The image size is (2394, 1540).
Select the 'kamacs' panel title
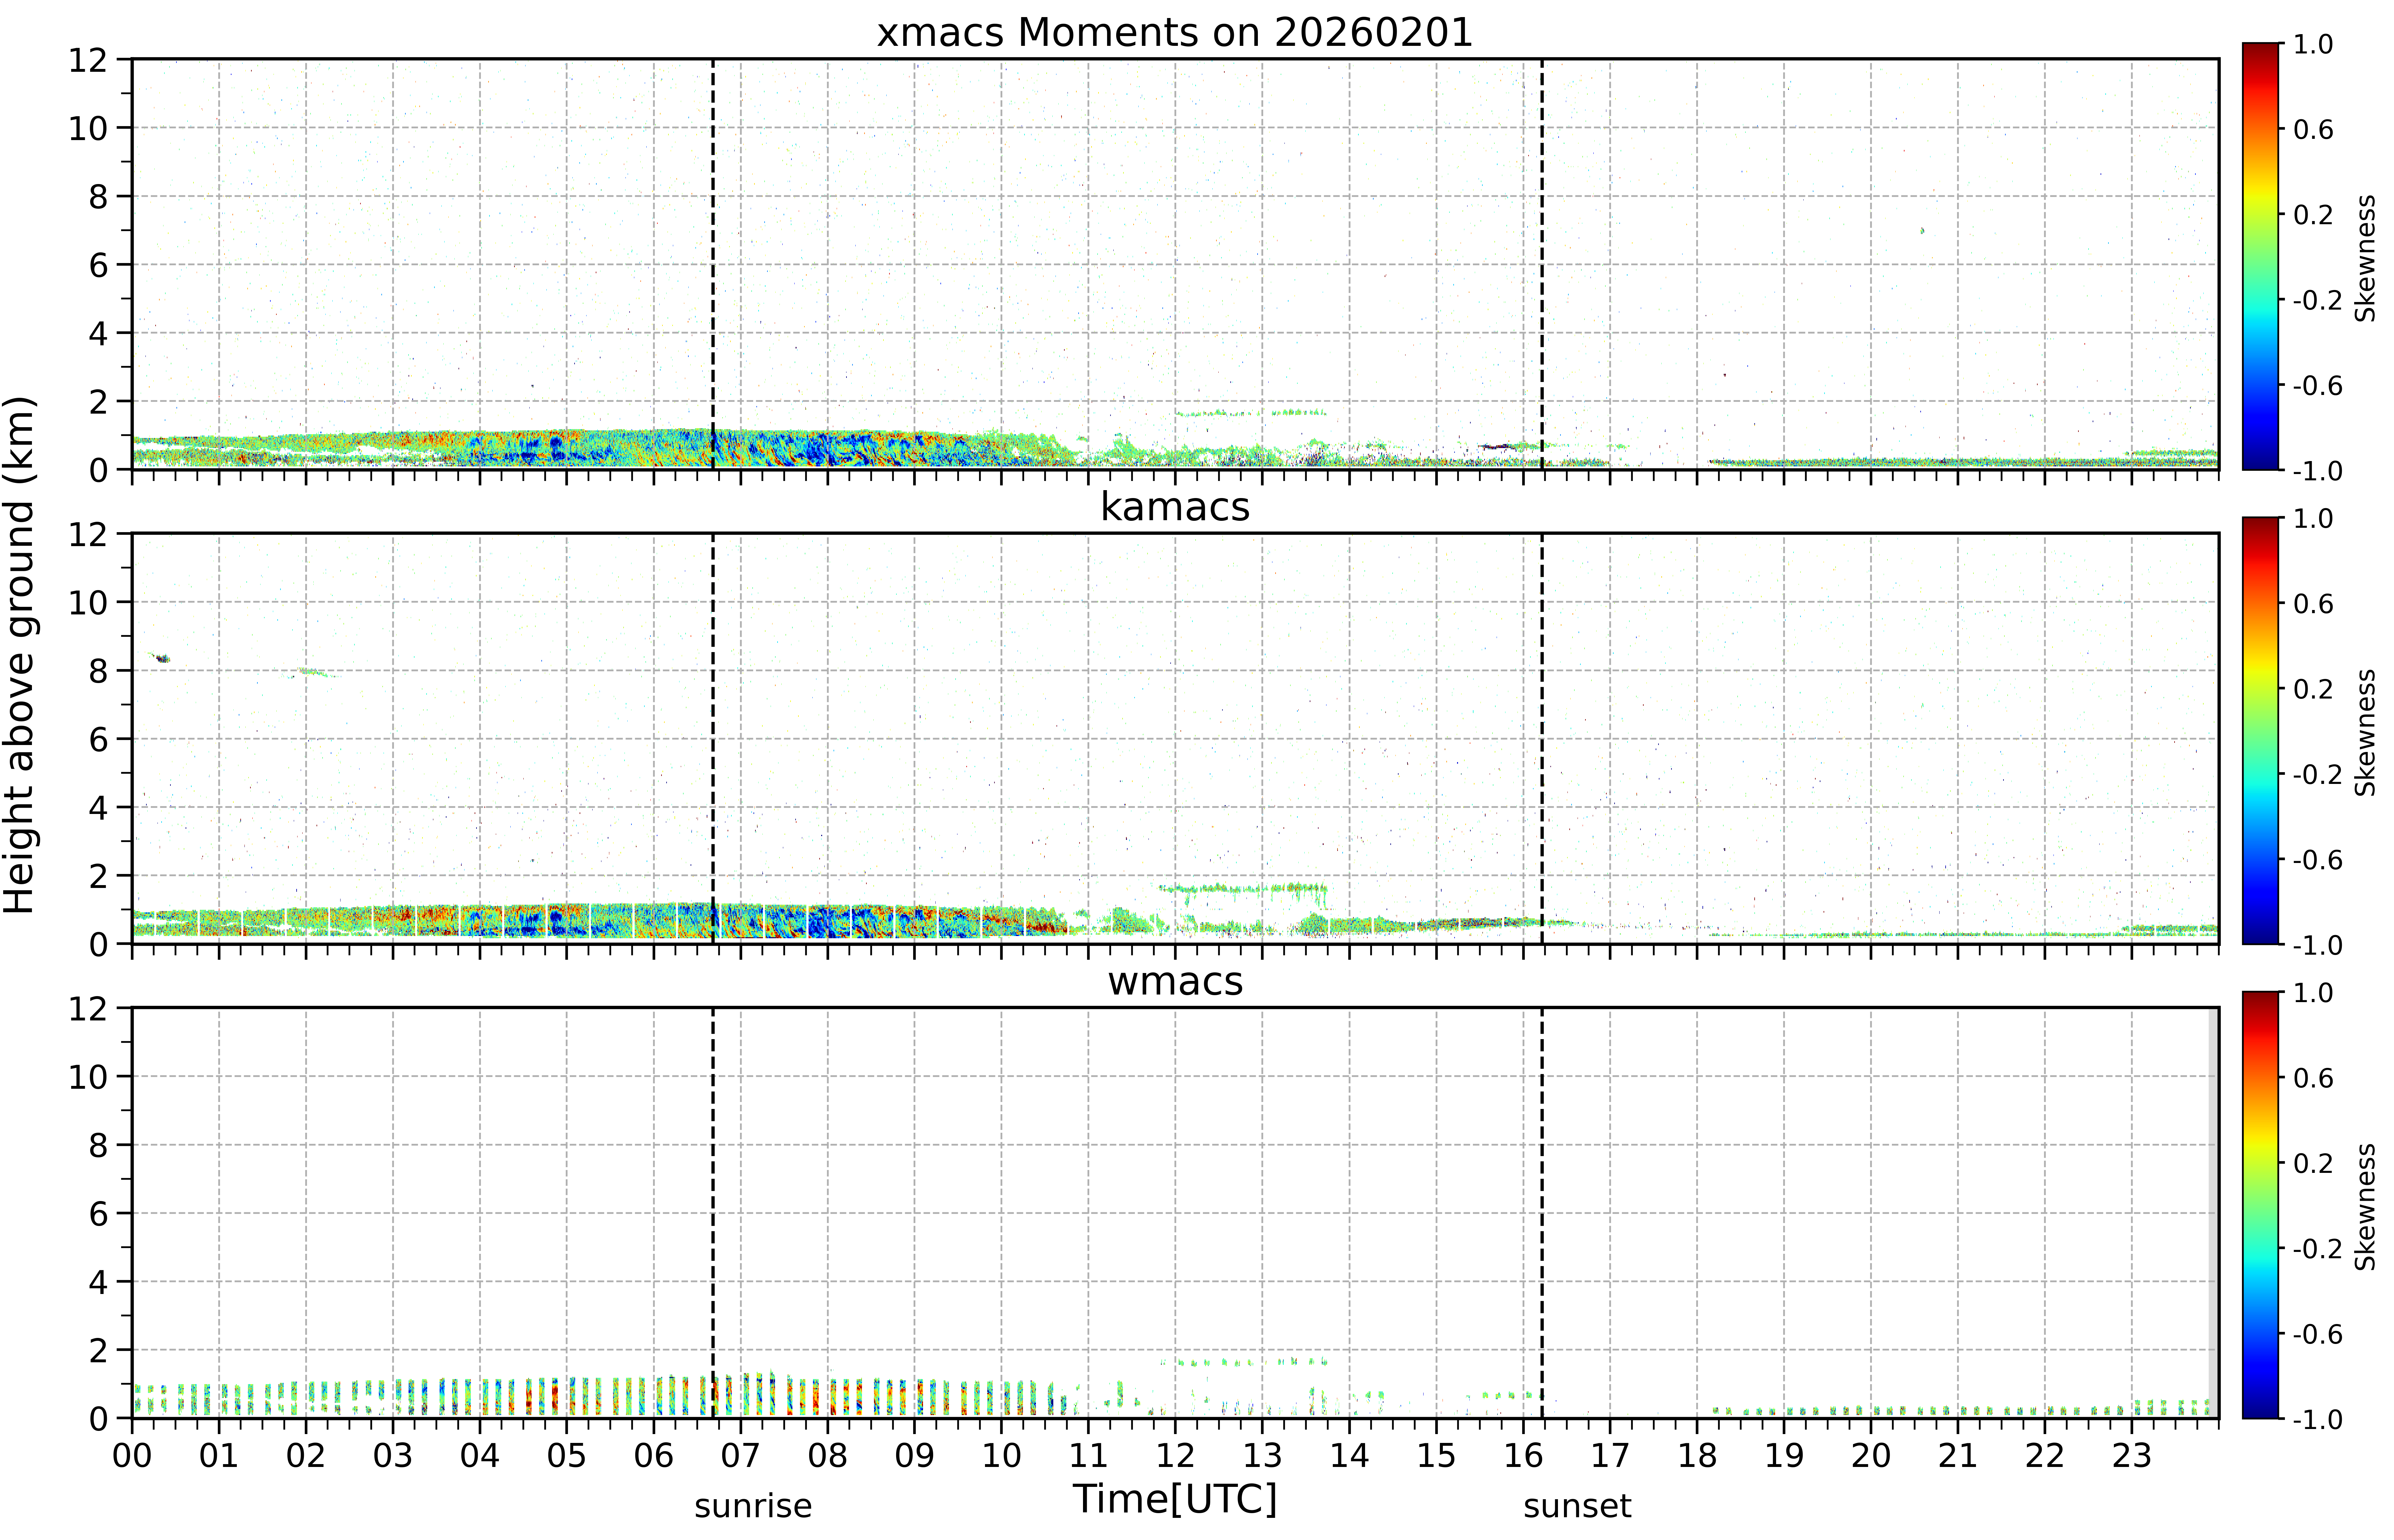(1175, 507)
